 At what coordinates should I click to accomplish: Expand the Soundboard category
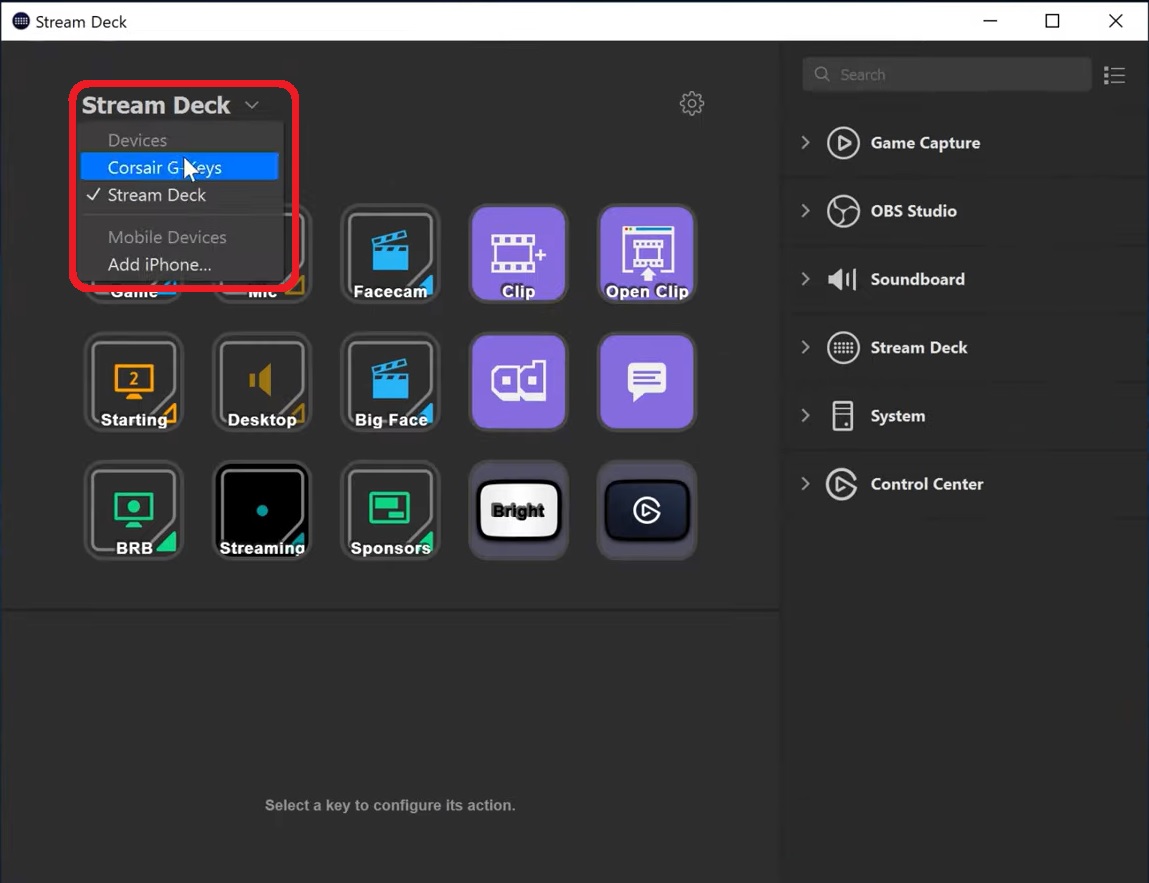(806, 279)
